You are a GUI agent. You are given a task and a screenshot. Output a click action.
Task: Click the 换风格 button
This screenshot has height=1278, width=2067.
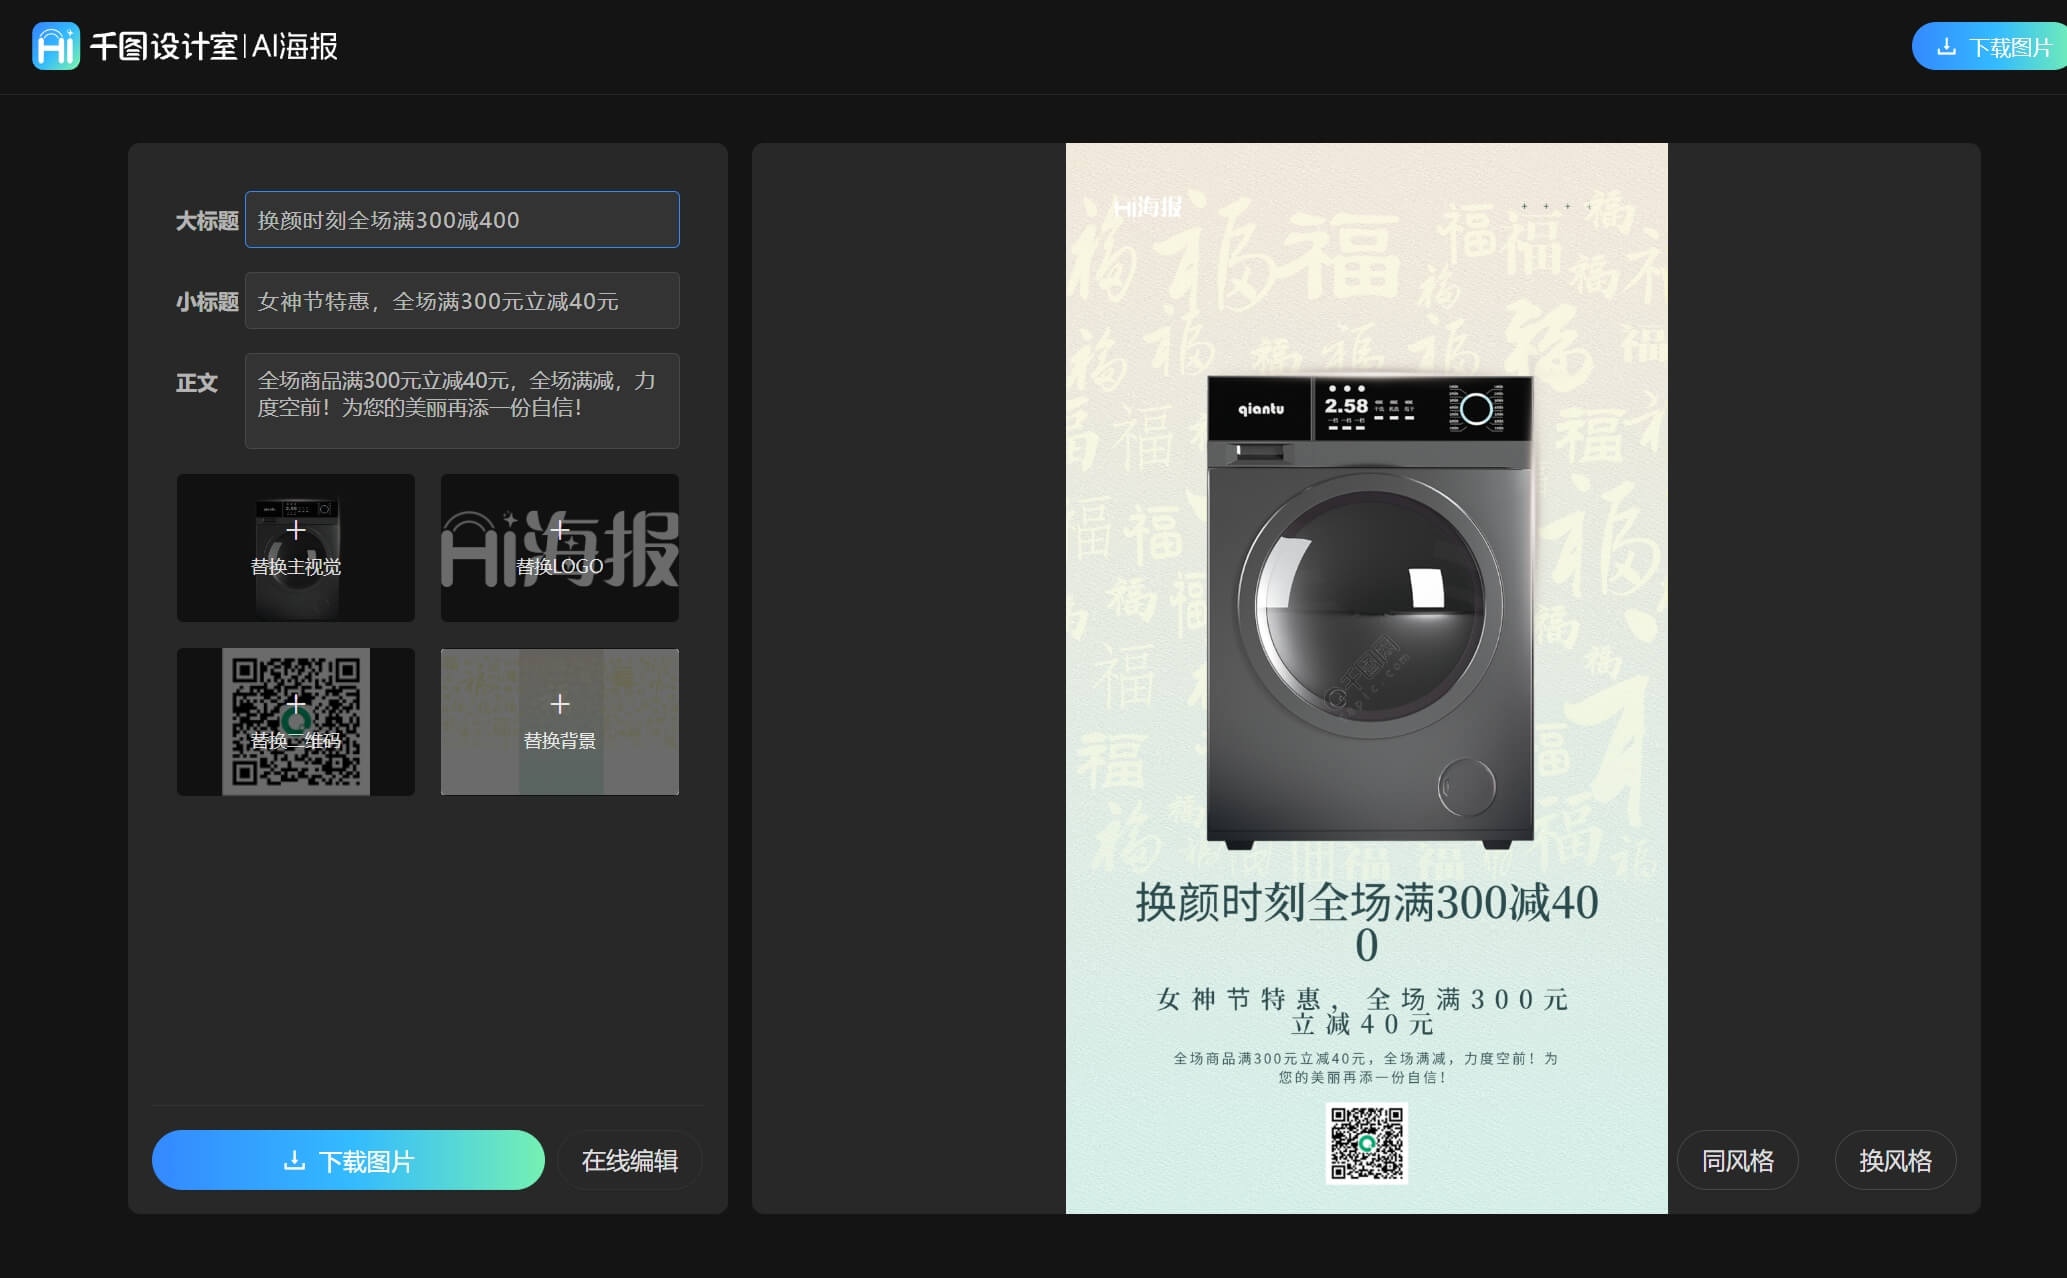pos(1895,1160)
